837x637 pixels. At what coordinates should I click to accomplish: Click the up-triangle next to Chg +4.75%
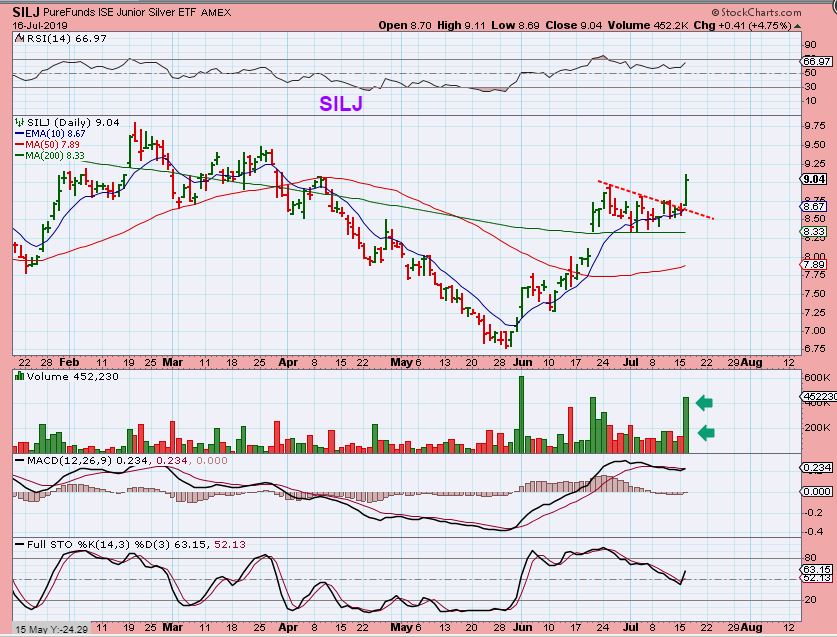[x=797, y=26]
